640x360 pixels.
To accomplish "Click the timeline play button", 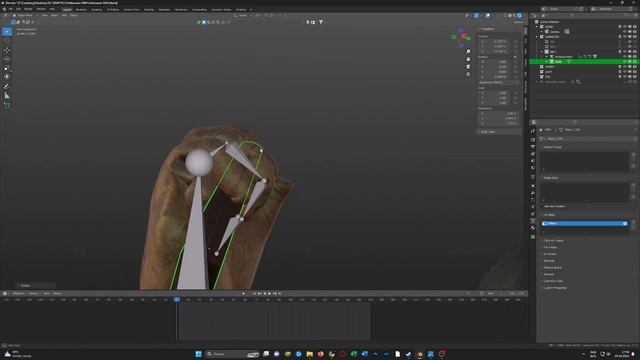I will click(x=269, y=293).
